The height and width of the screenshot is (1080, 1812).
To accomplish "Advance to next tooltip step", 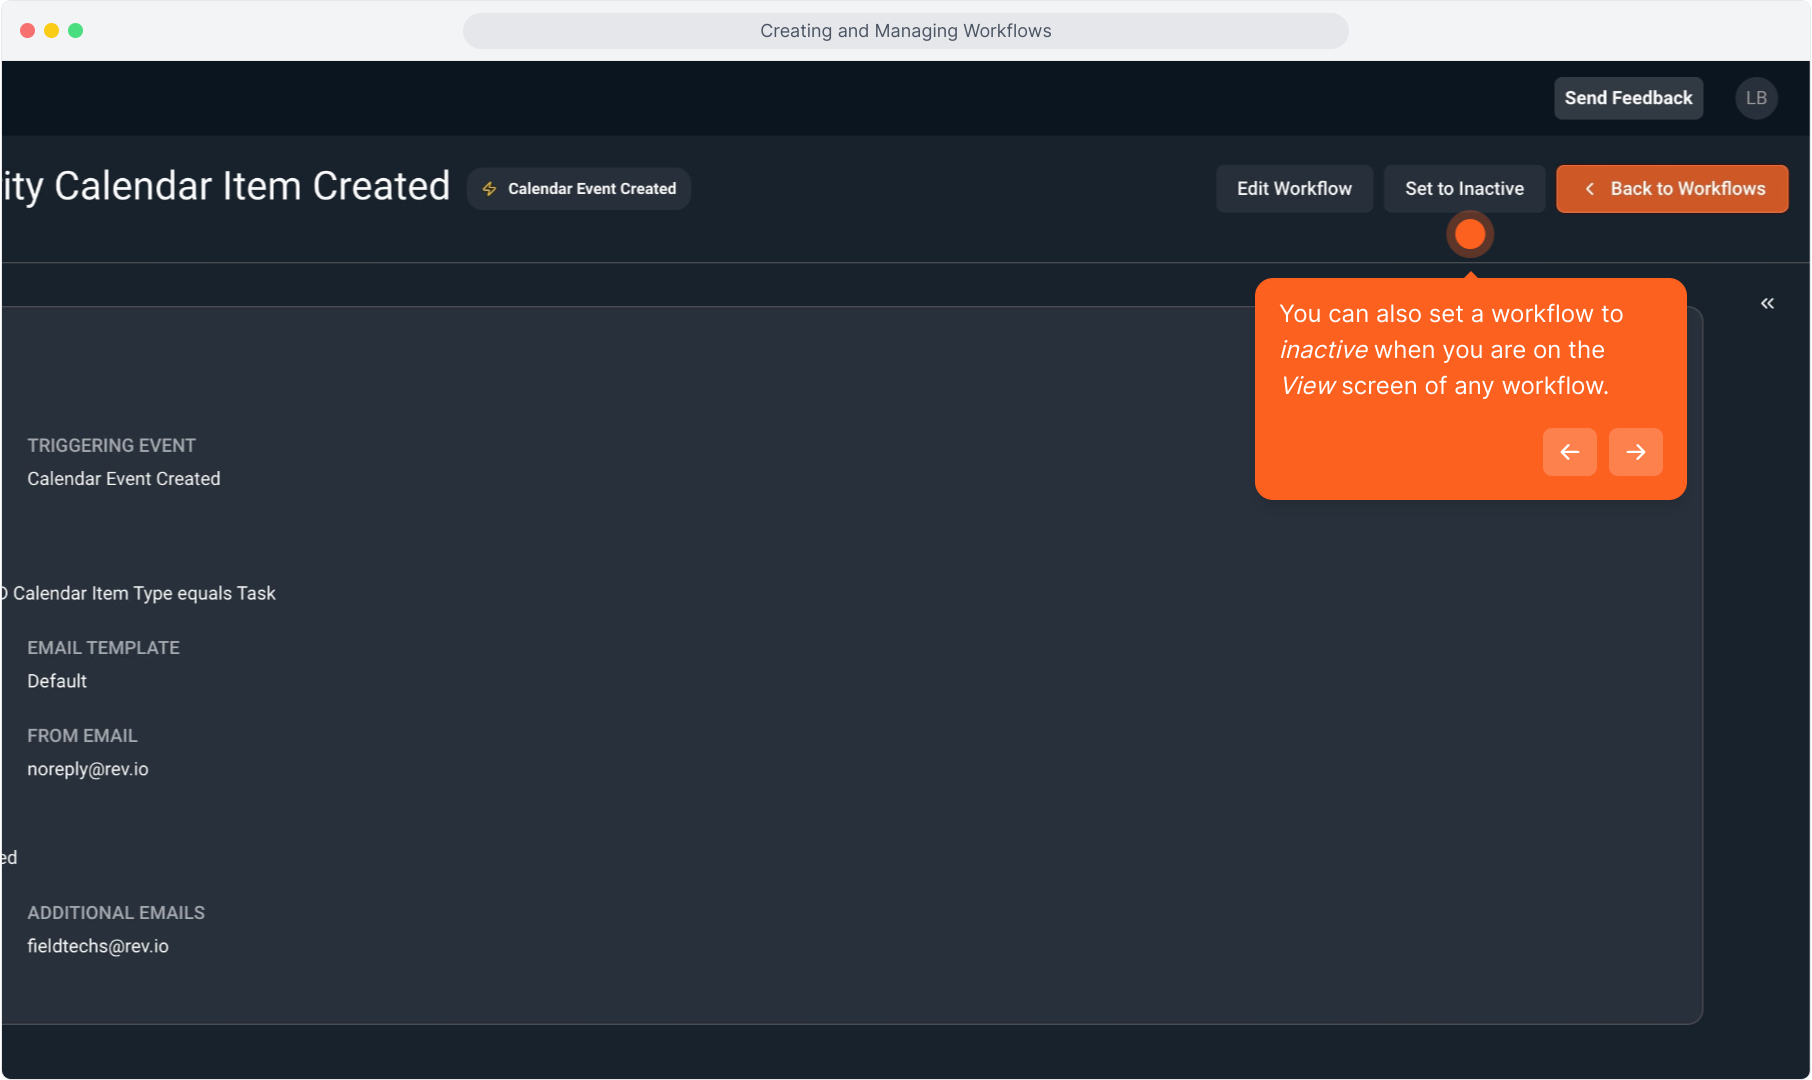I will 1635,452.
